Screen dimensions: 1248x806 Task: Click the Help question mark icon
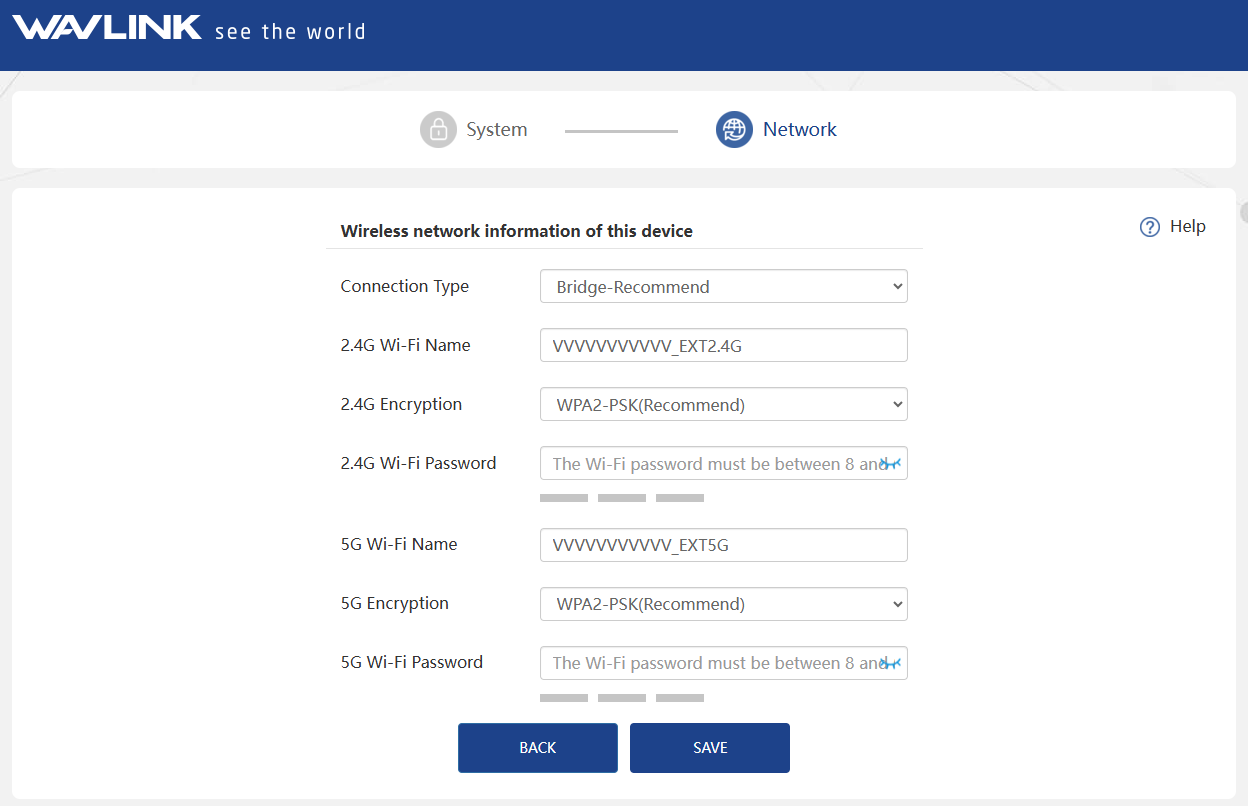coord(1149,227)
